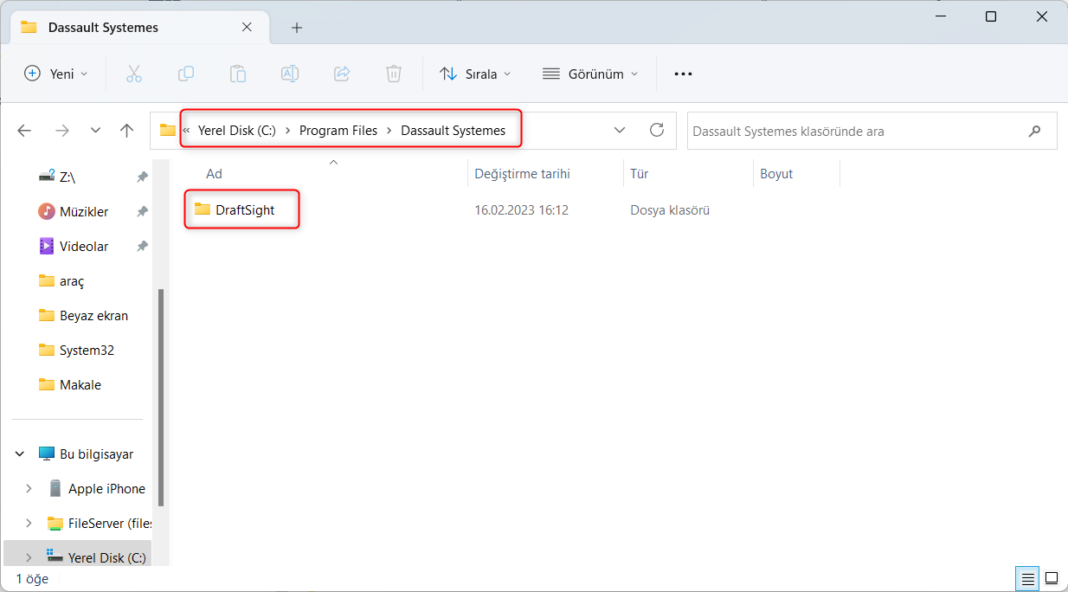Open the Görünüm view options dropdown
1068x592 pixels.
click(590, 73)
